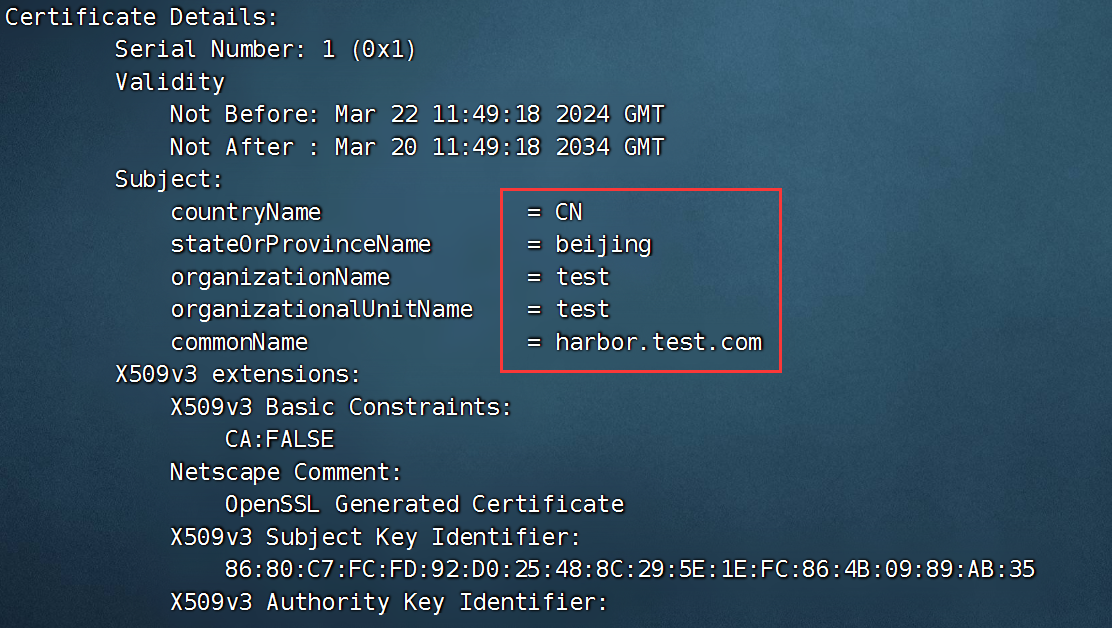Click the countryName field label
The image size is (1112, 628).
point(246,212)
